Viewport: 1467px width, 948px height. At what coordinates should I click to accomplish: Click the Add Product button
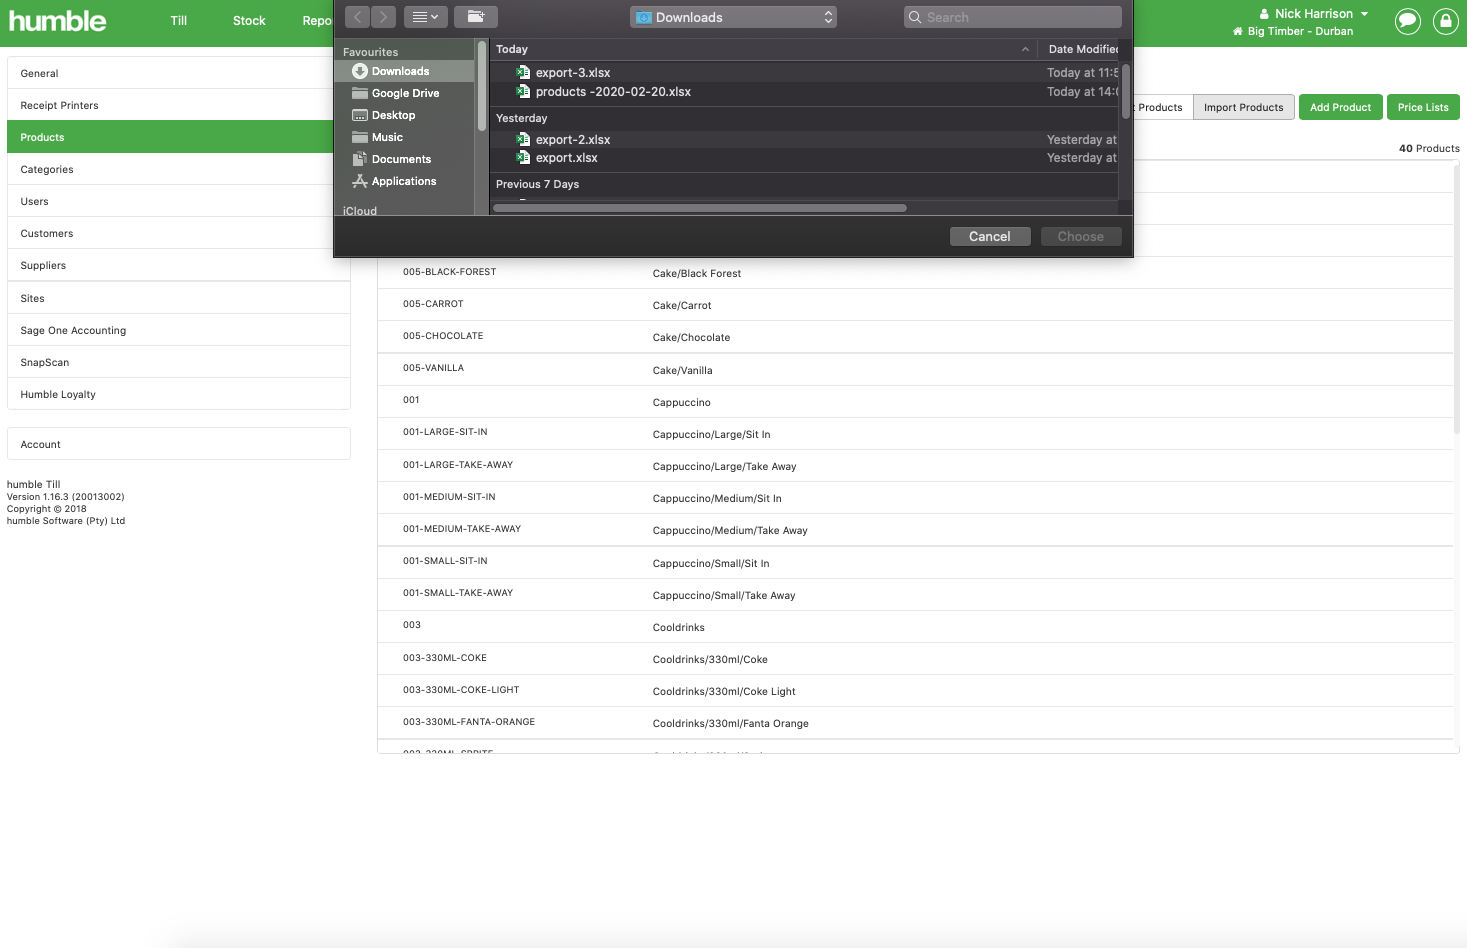coord(1340,107)
